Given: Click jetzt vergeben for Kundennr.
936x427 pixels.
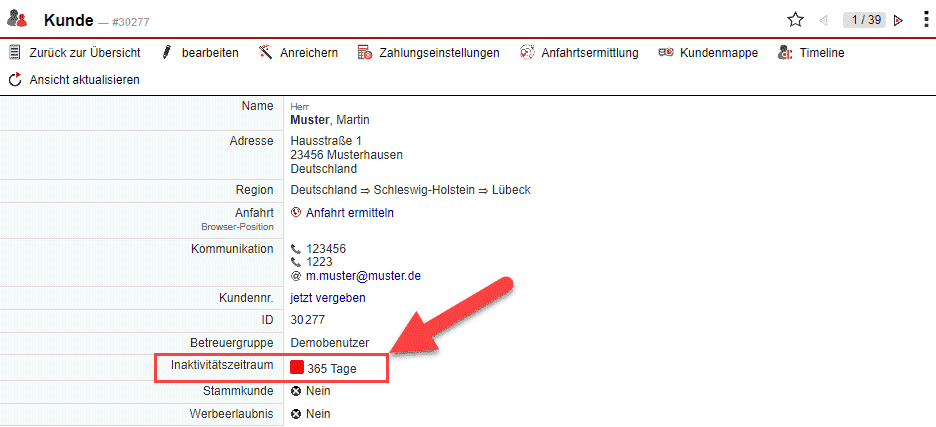Looking at the screenshot, I should (x=328, y=297).
